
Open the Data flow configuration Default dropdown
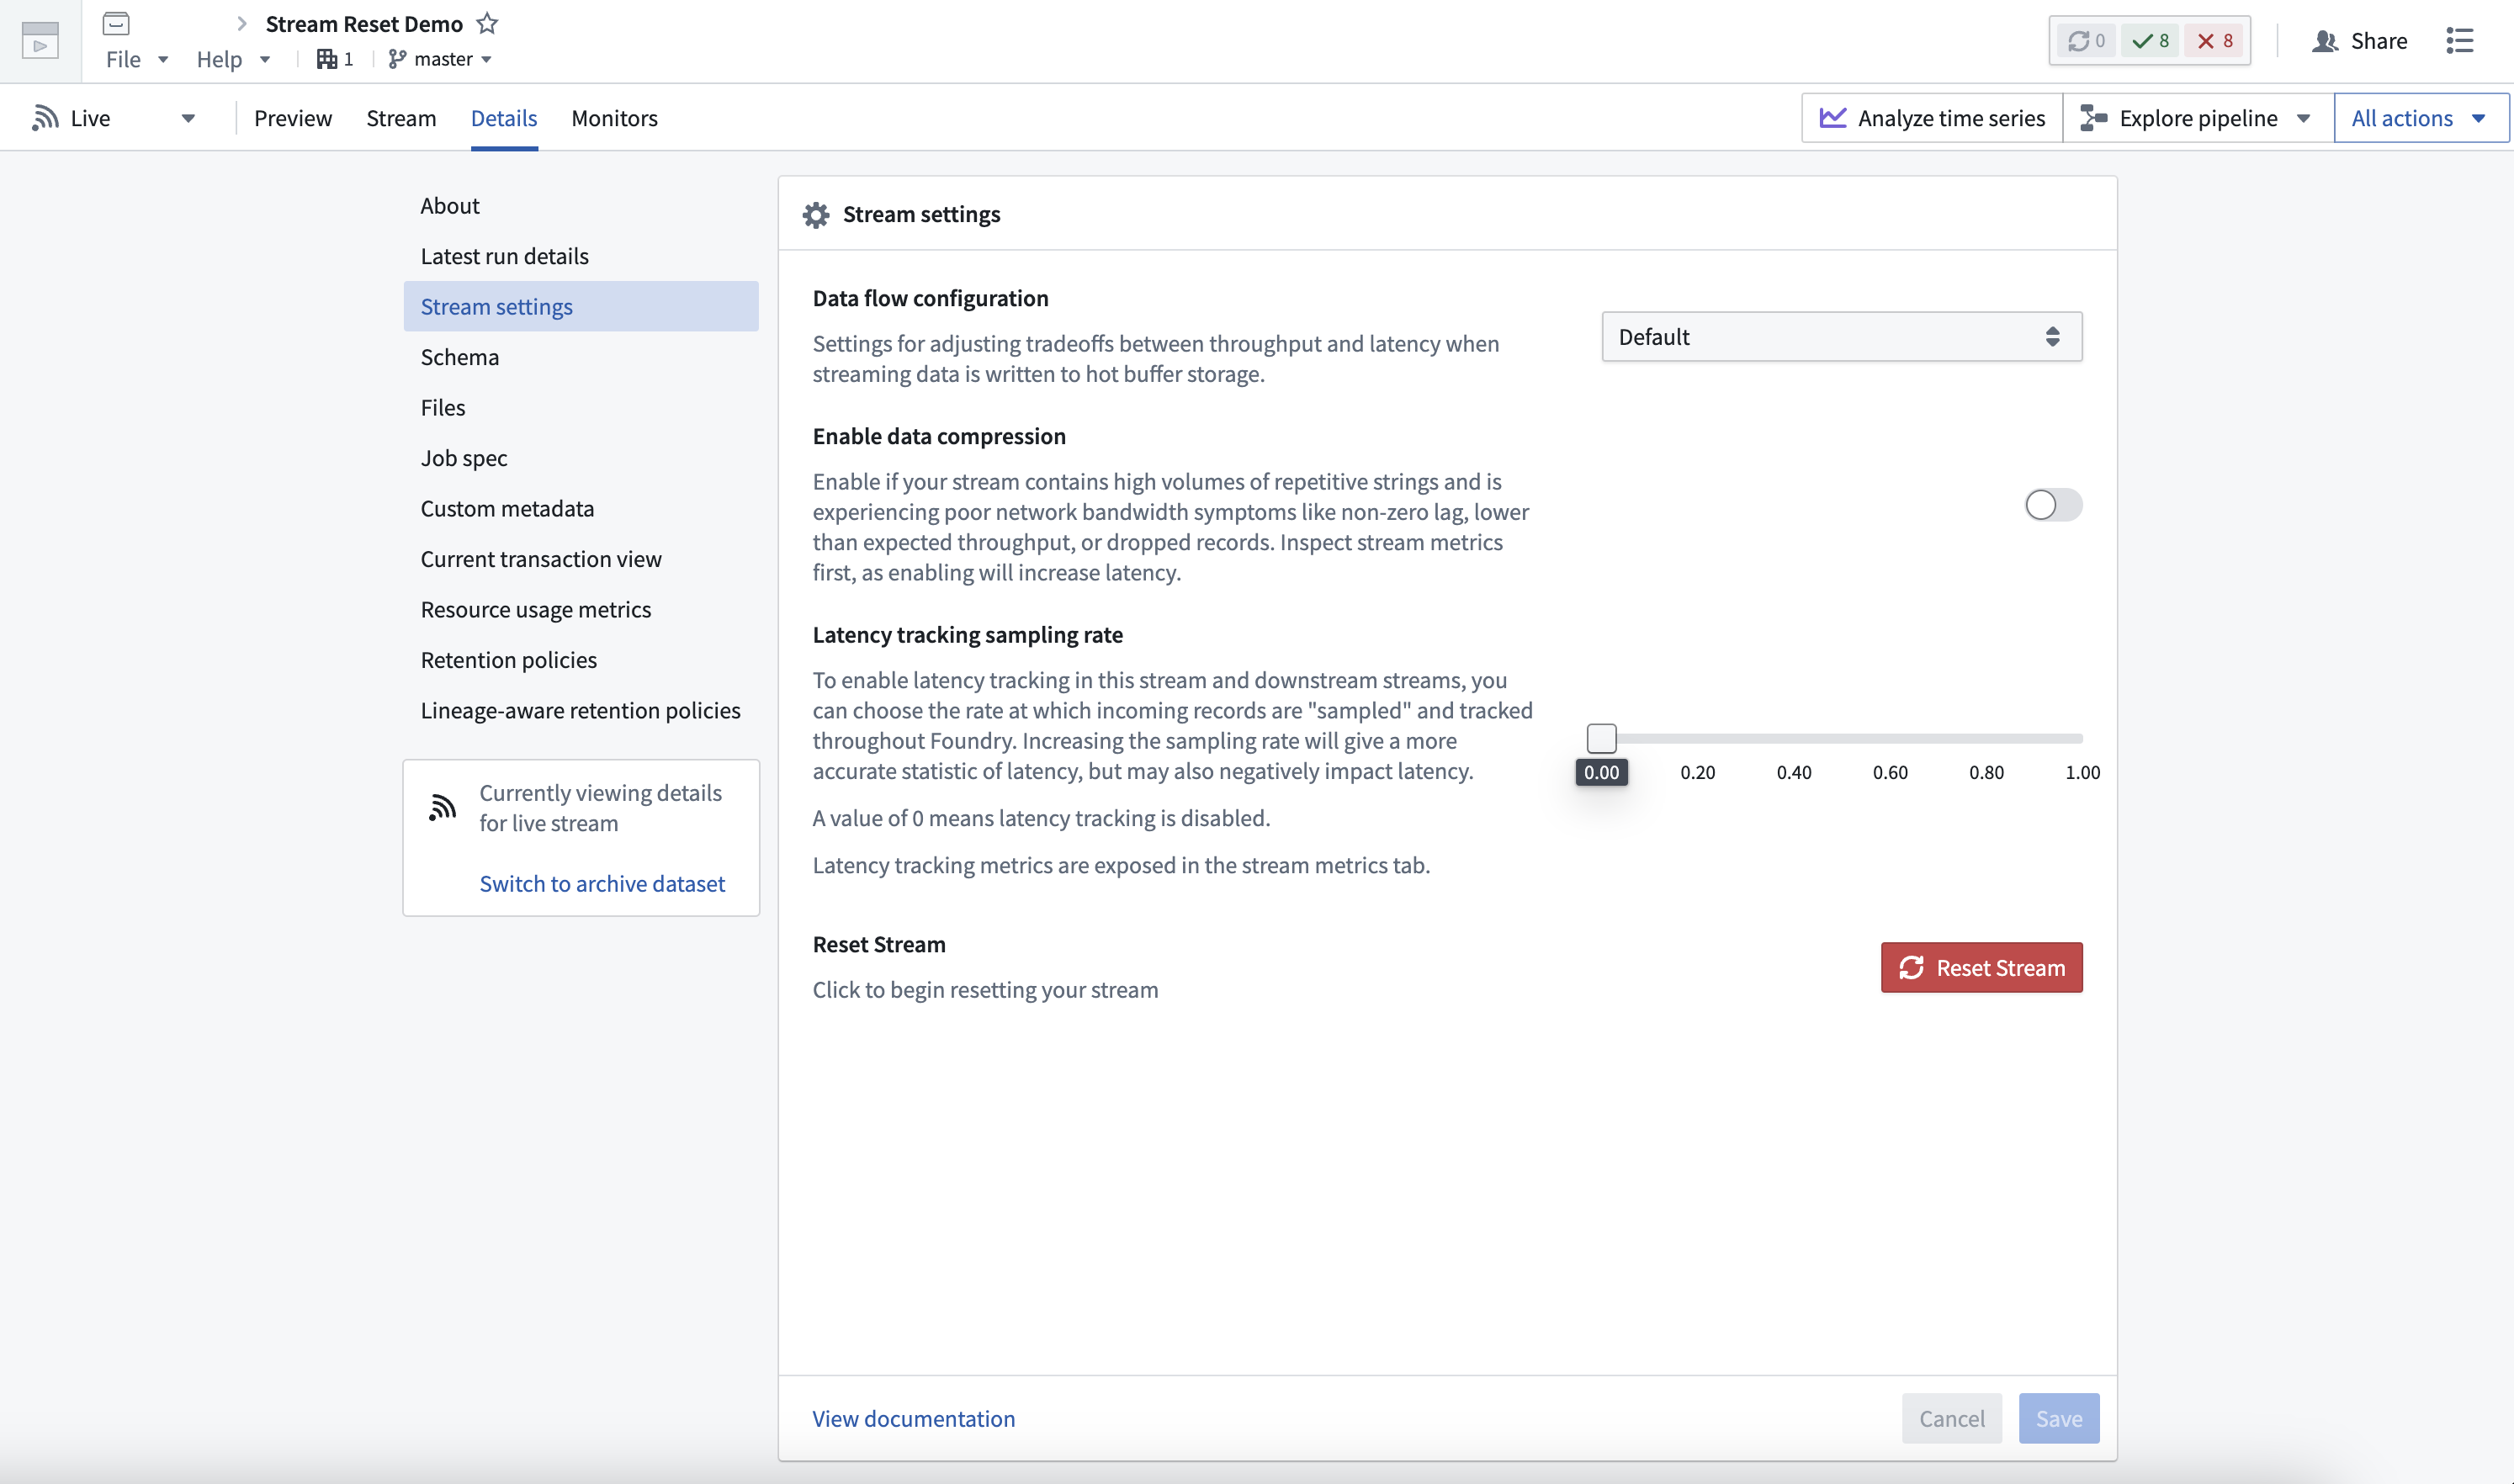coord(1841,337)
